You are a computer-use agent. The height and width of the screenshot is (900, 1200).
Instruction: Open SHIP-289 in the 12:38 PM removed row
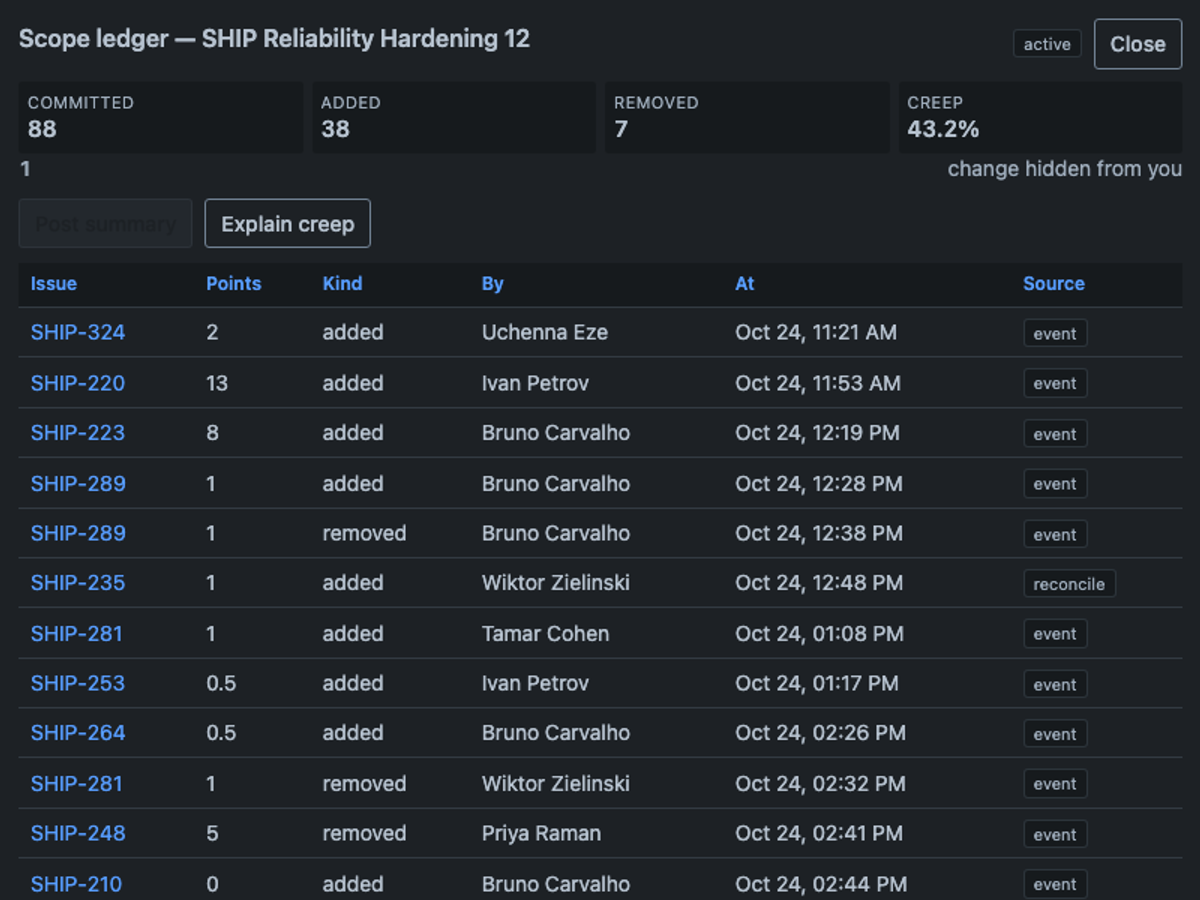(x=78, y=533)
